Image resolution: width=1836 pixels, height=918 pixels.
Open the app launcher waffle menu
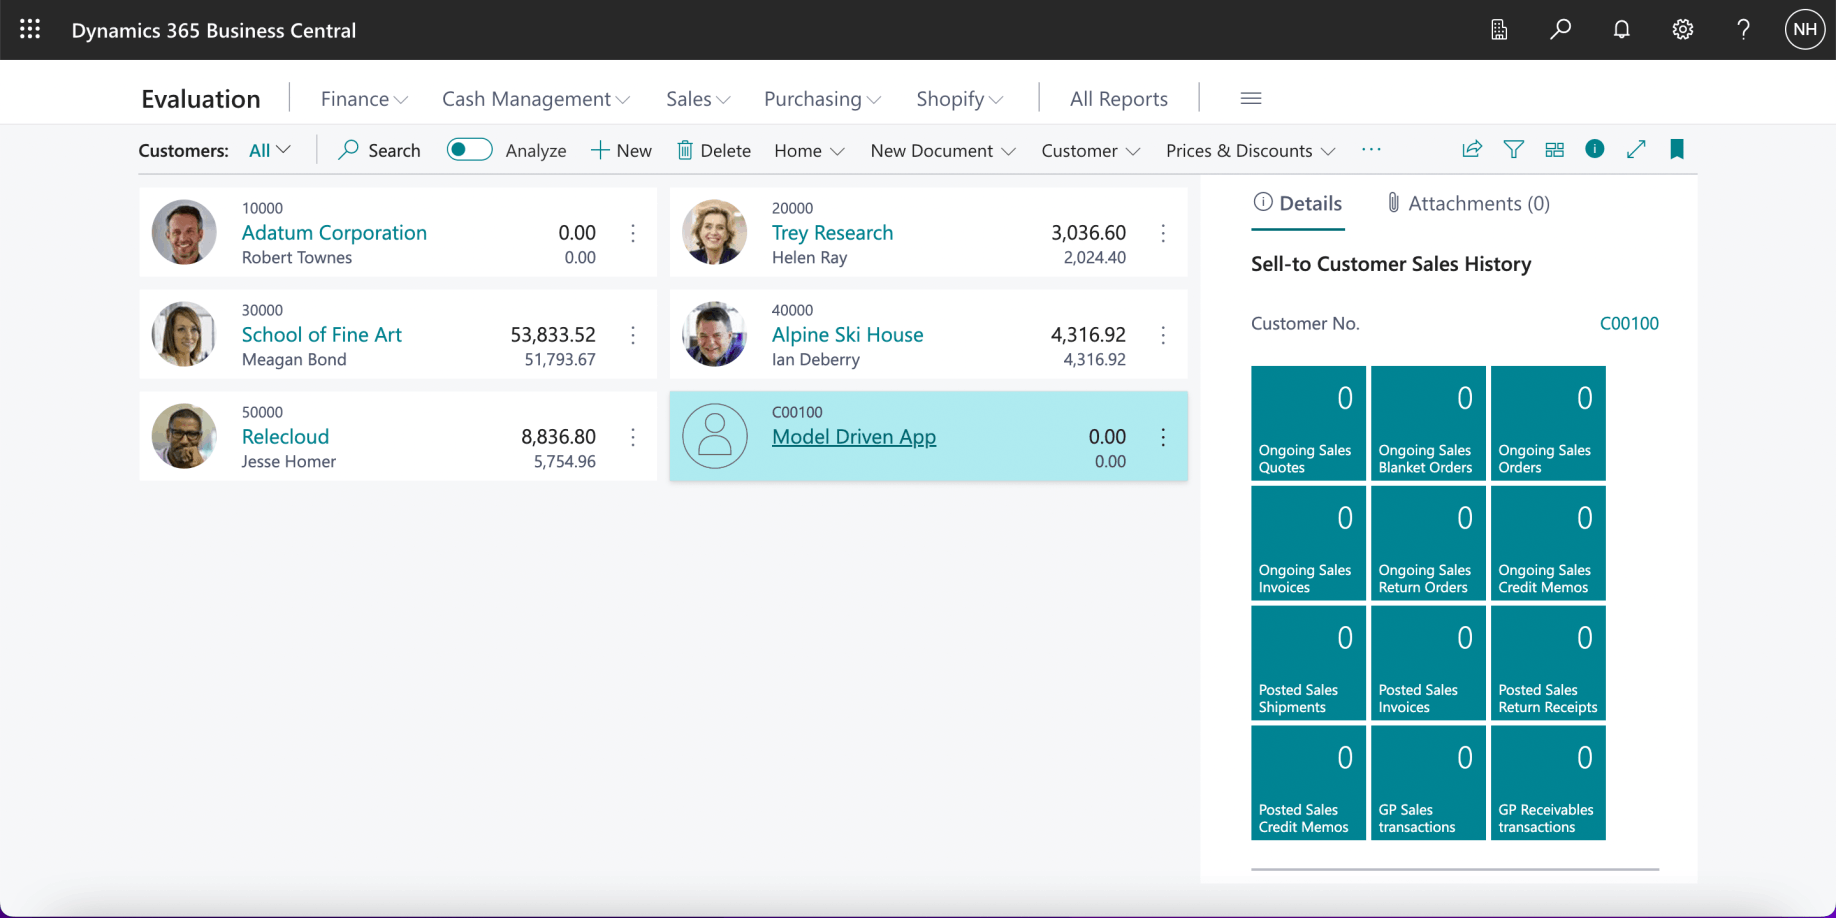(30, 30)
